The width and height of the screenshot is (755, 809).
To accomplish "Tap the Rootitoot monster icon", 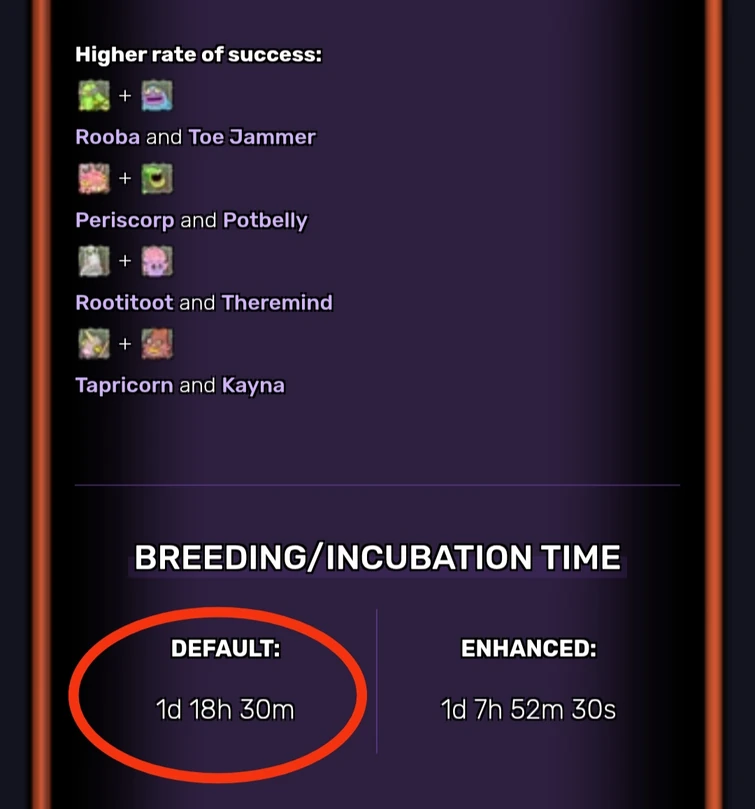I will click(x=92, y=261).
